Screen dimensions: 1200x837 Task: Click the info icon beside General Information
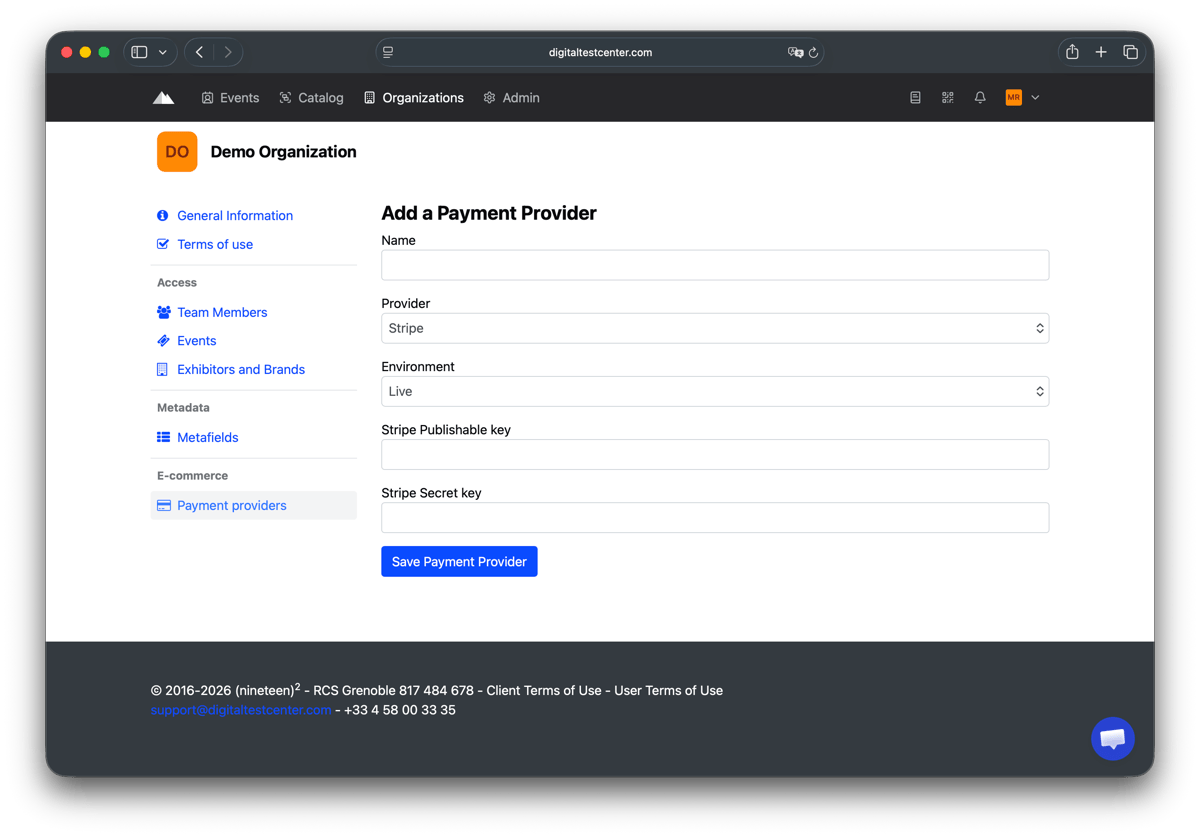tap(163, 215)
